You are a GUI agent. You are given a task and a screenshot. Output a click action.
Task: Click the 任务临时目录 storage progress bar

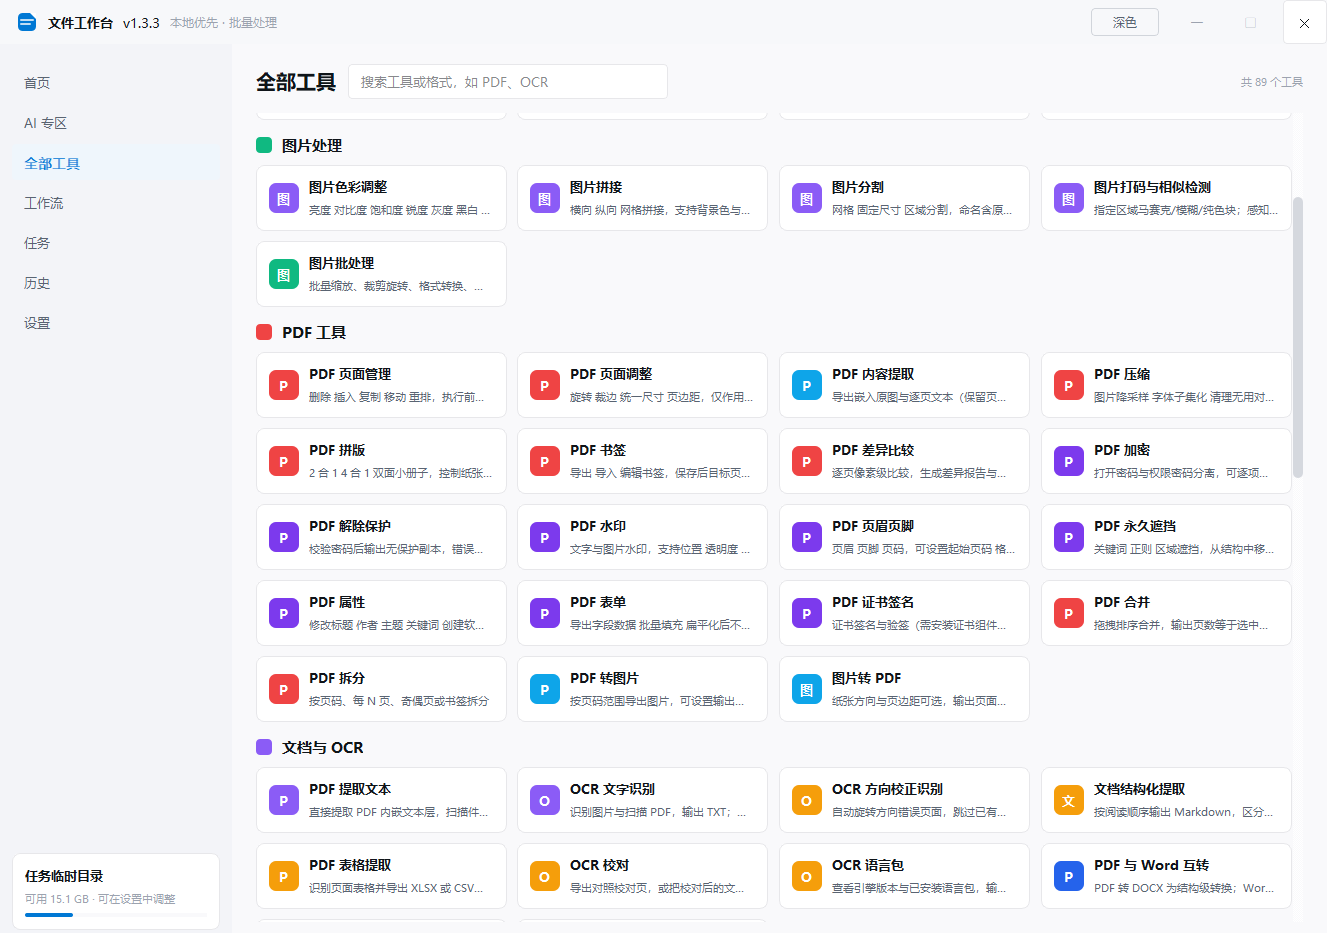click(x=116, y=914)
